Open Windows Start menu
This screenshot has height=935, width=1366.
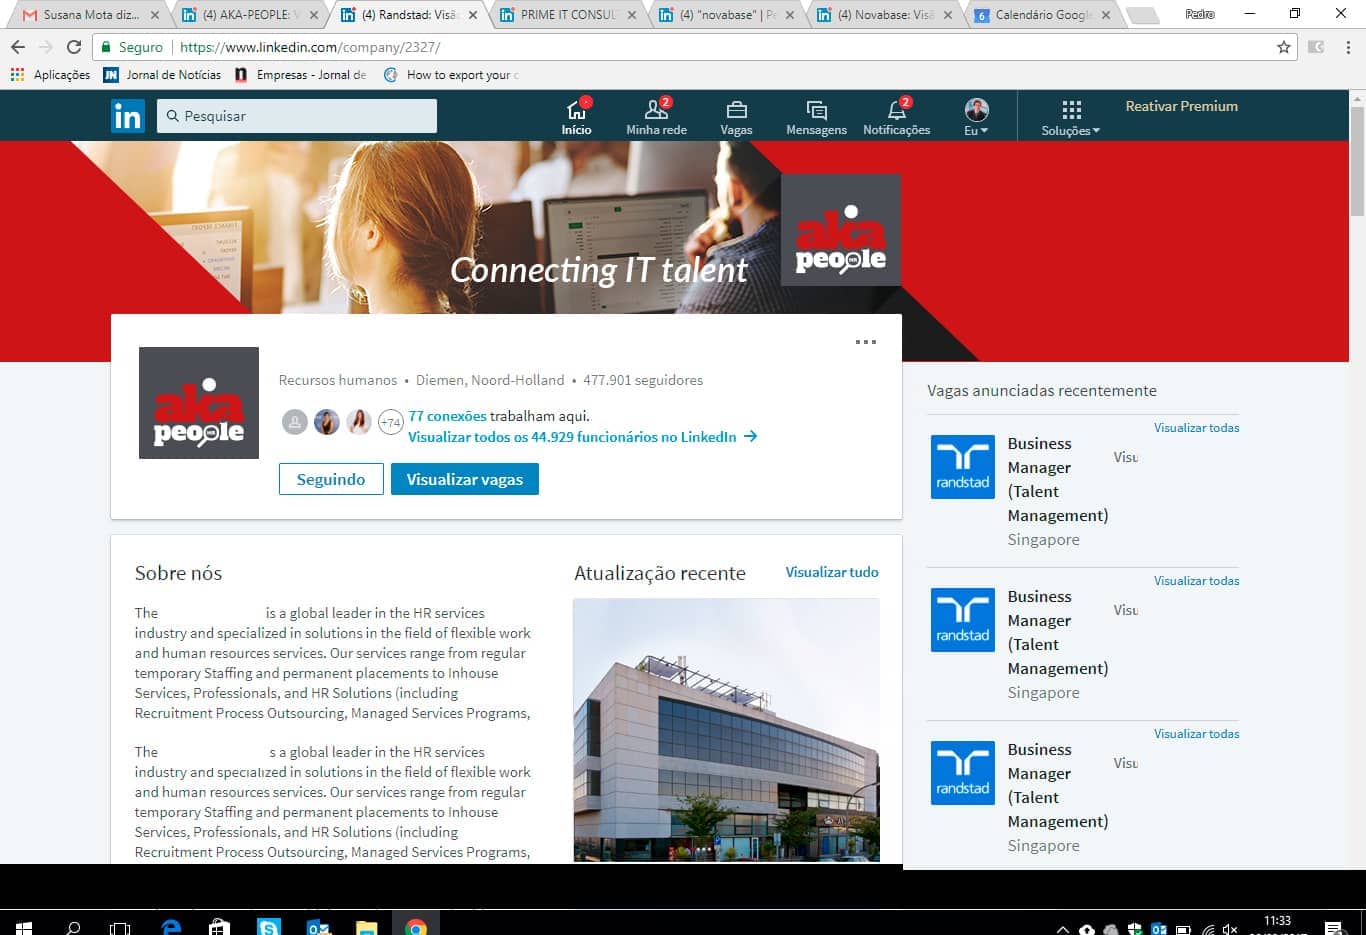coord(23,927)
